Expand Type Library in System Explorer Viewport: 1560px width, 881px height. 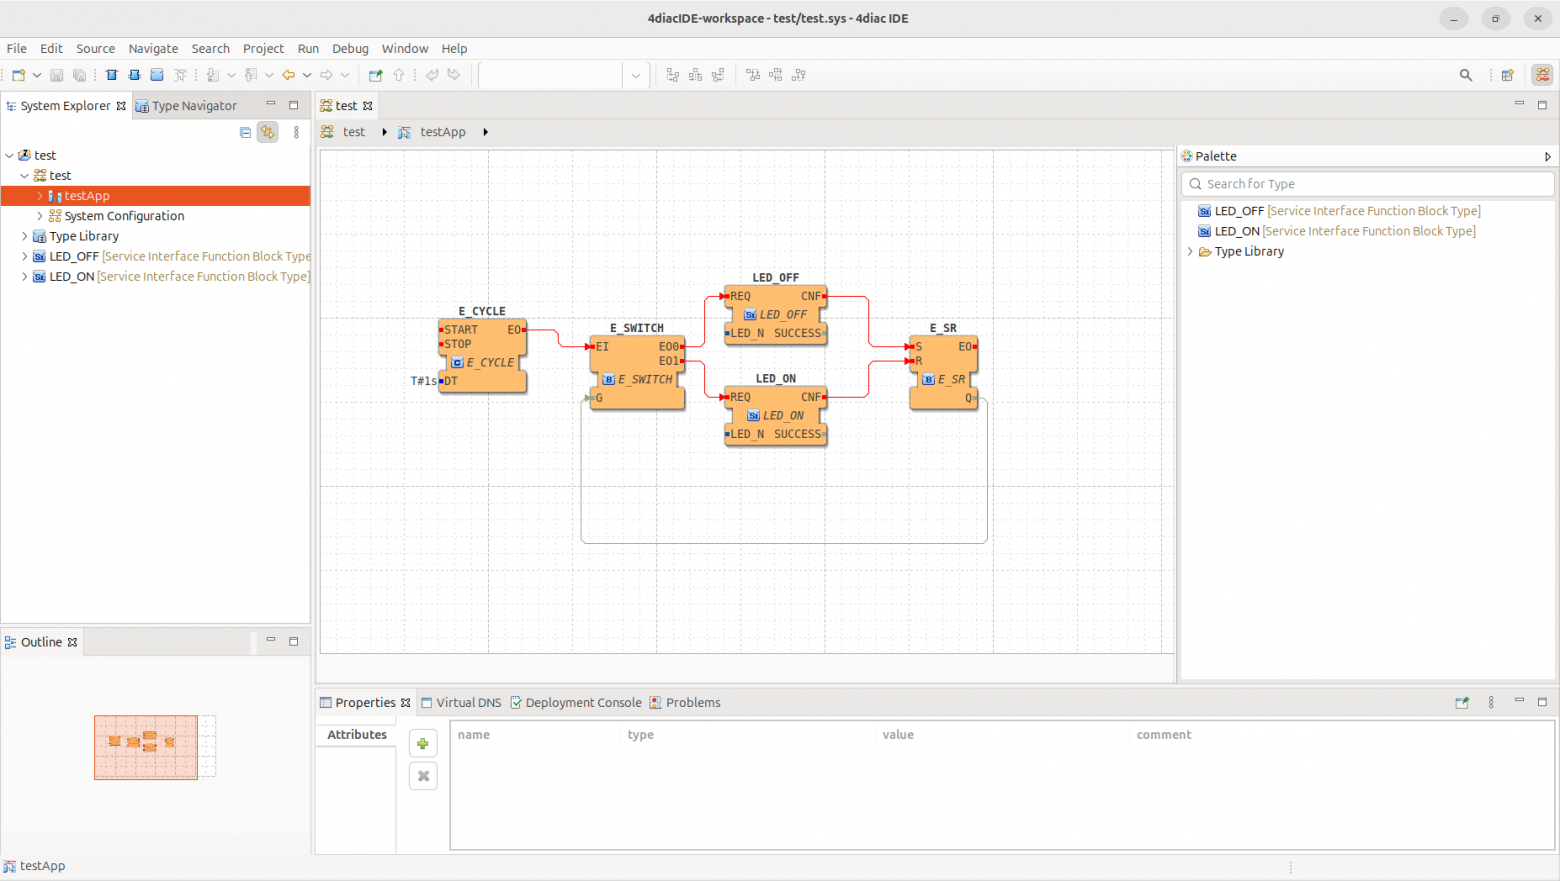click(25, 236)
